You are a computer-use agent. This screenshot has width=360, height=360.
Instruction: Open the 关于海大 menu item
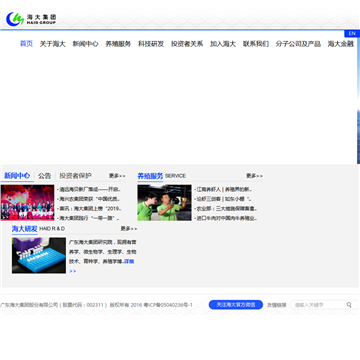(53, 44)
